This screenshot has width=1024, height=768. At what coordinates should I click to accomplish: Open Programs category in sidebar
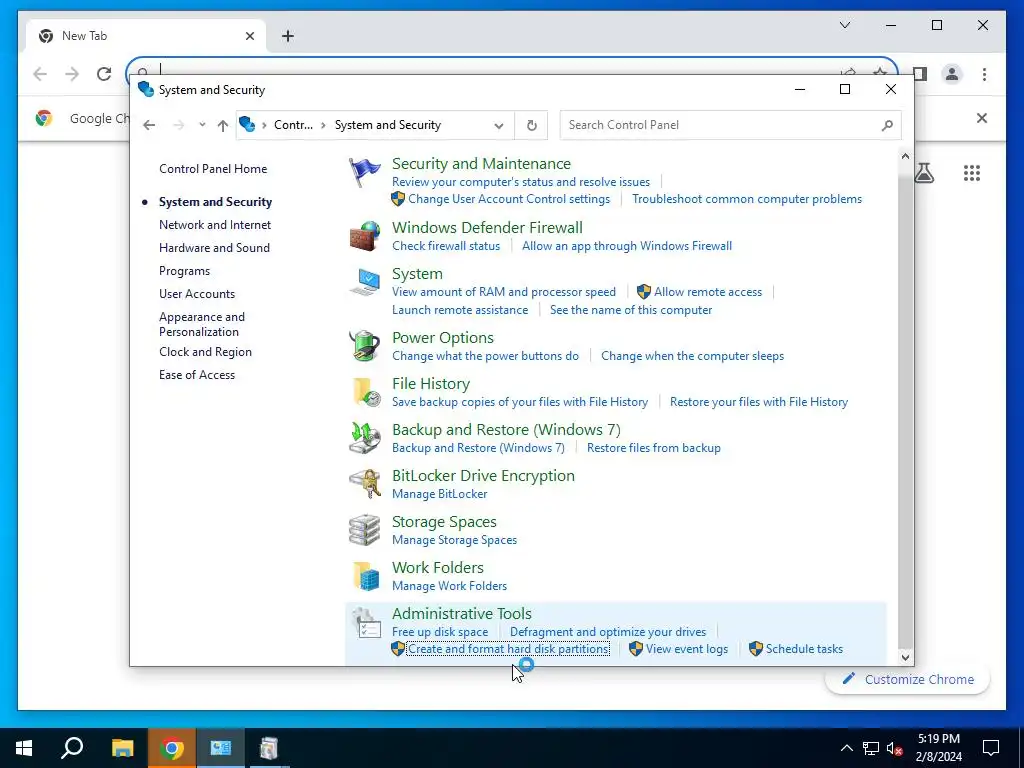point(184,271)
